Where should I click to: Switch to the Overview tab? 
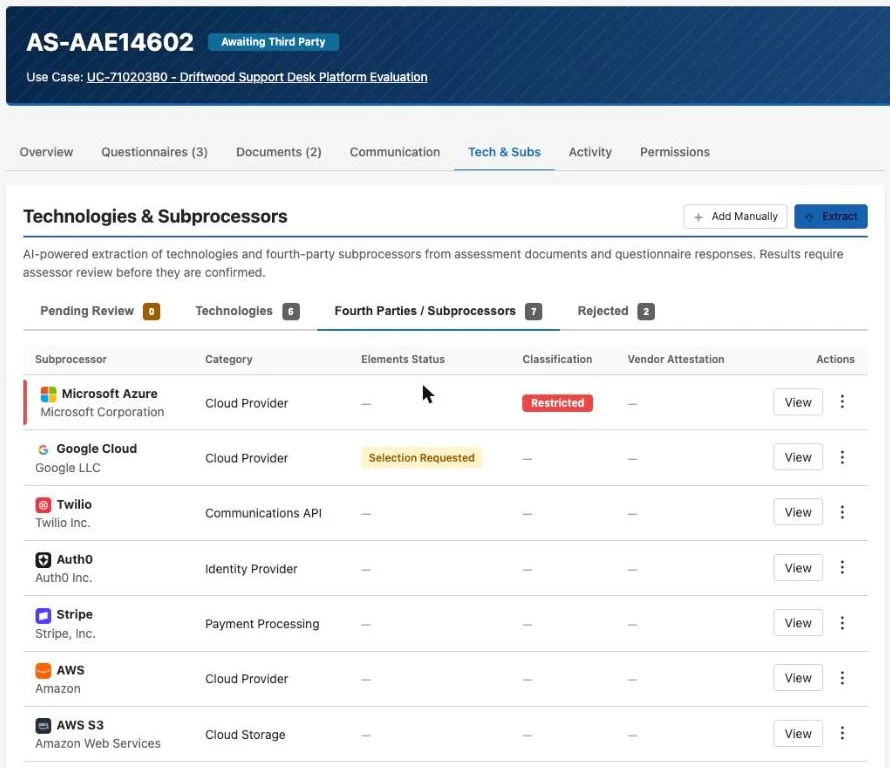(47, 152)
